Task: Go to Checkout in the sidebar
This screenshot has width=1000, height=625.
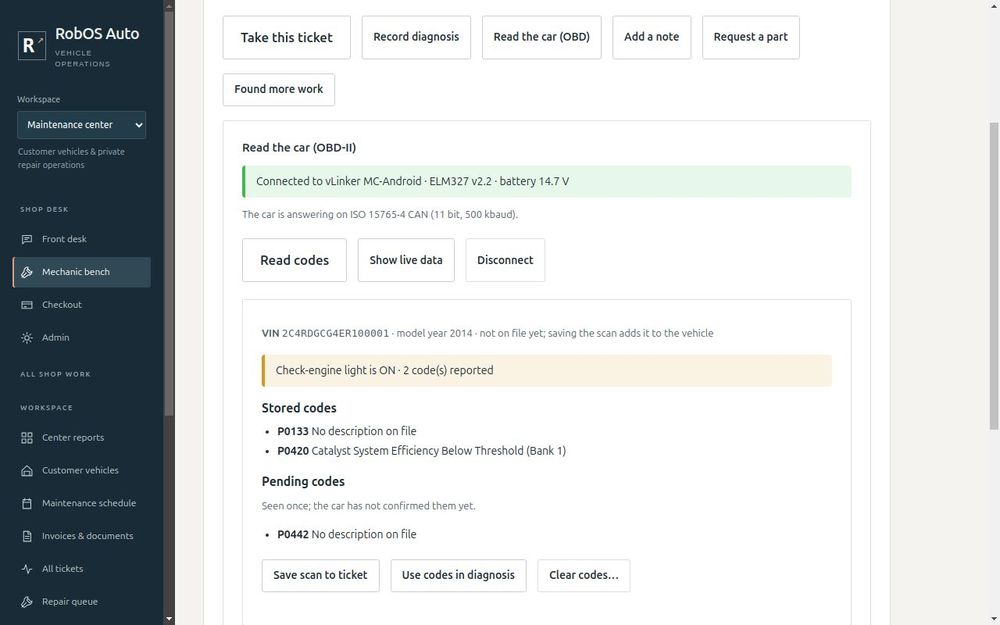Action: pos(82,305)
